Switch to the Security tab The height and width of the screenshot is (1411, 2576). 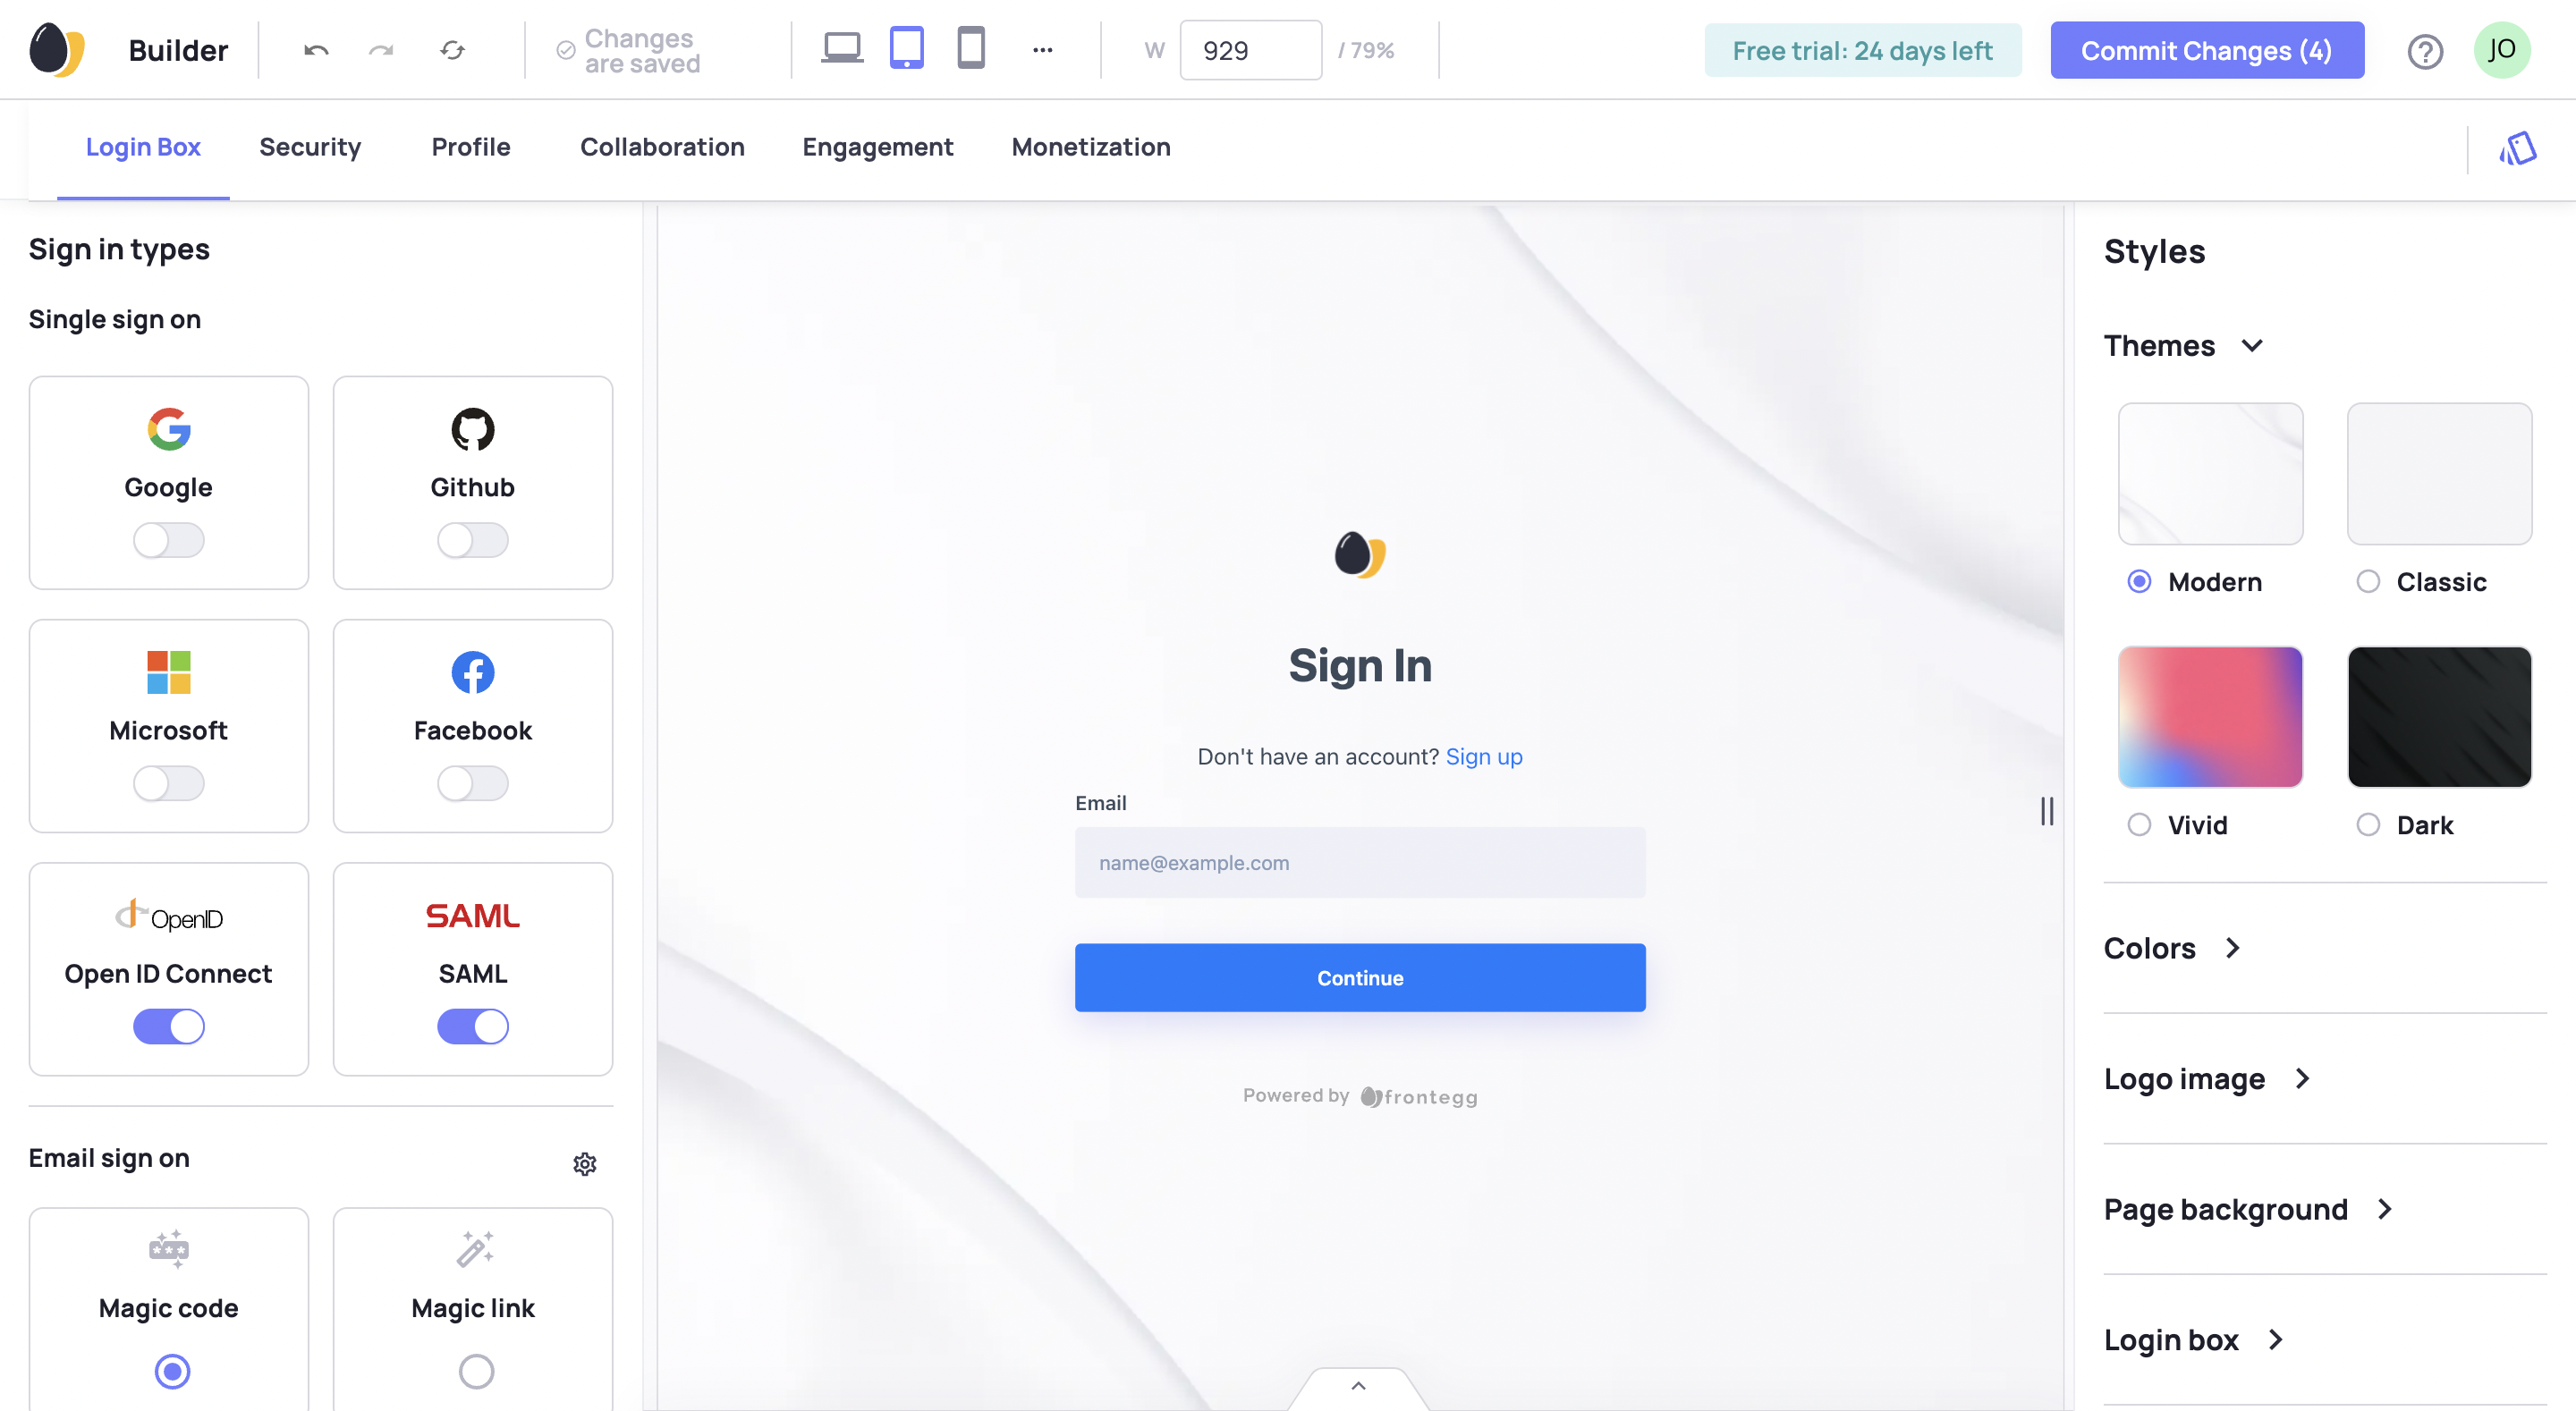click(310, 147)
